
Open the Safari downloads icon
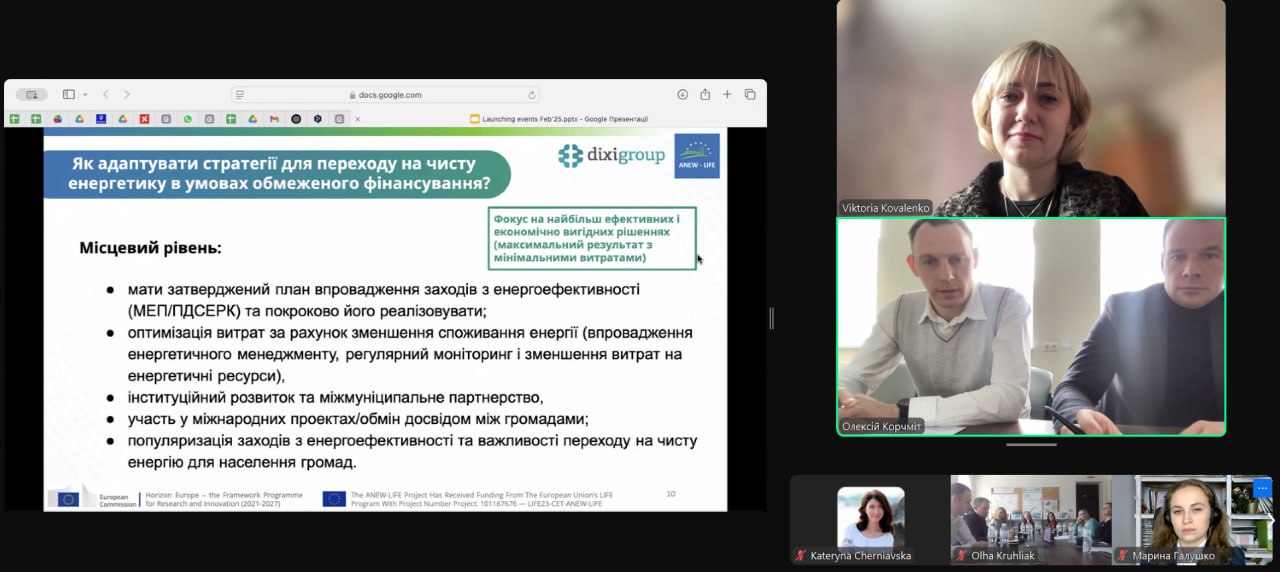tap(683, 94)
